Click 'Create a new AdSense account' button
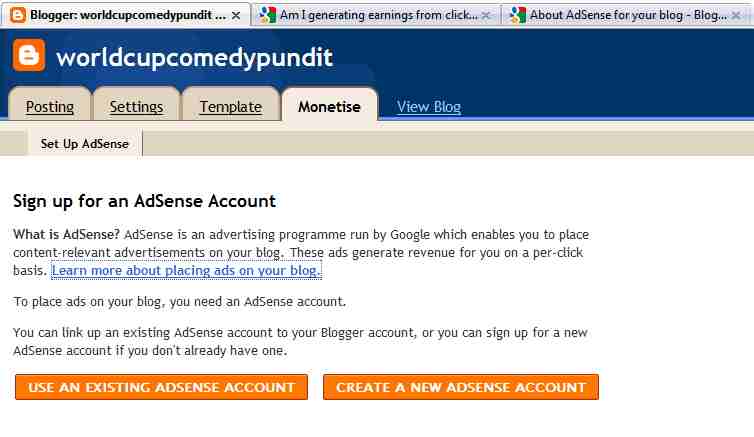The image size is (754, 437). click(x=461, y=387)
